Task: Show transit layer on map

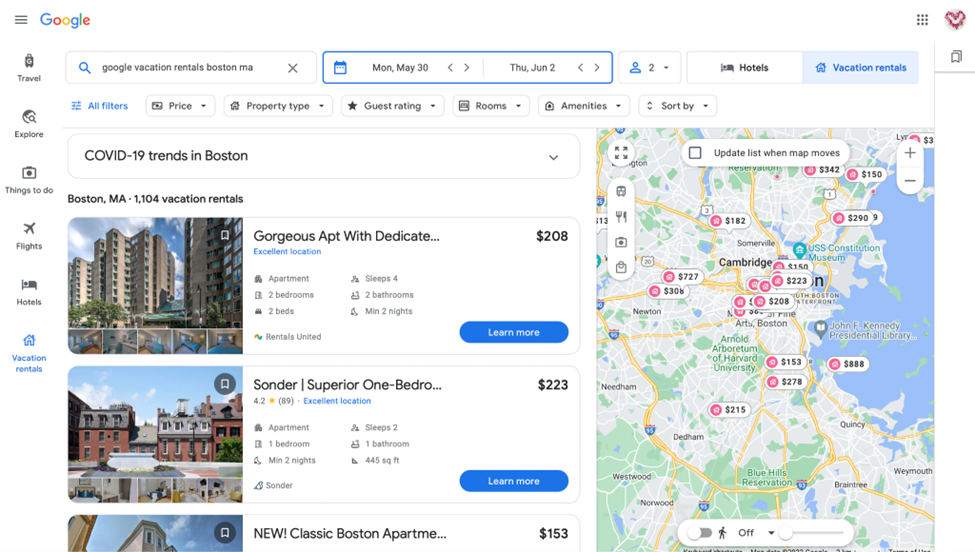Action: click(x=621, y=191)
